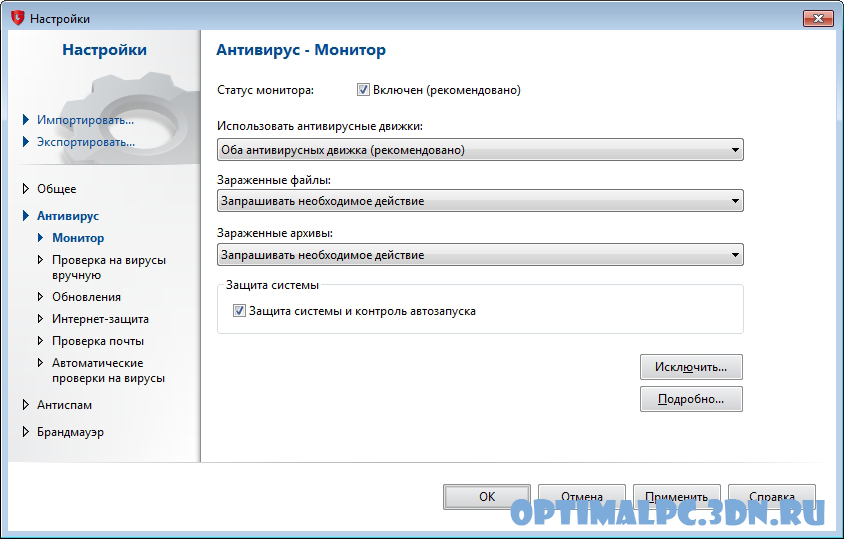Click the Подробно... button
The height and width of the screenshot is (539, 844).
[691, 399]
